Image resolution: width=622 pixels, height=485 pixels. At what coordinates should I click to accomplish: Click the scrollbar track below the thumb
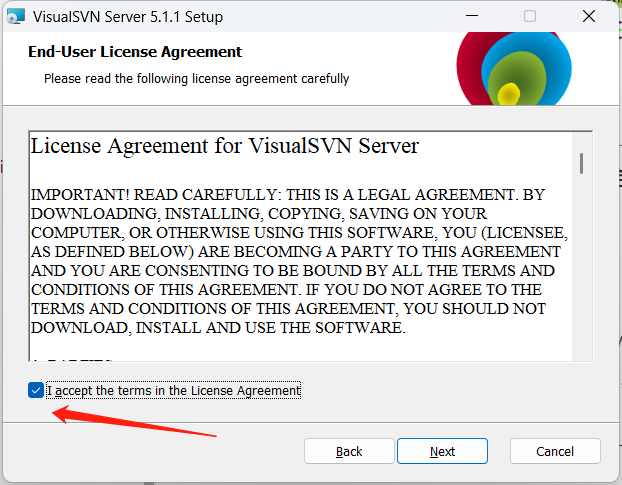coord(581,280)
